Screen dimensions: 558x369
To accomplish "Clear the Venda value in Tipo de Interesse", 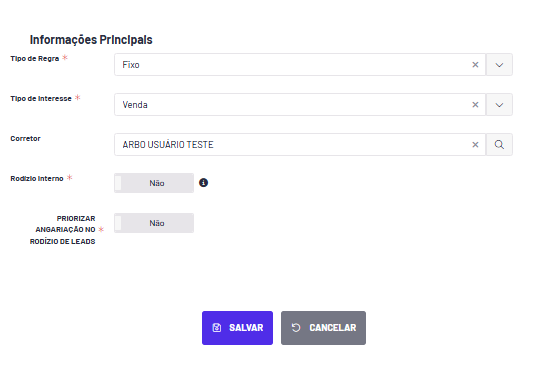I will pos(475,105).
